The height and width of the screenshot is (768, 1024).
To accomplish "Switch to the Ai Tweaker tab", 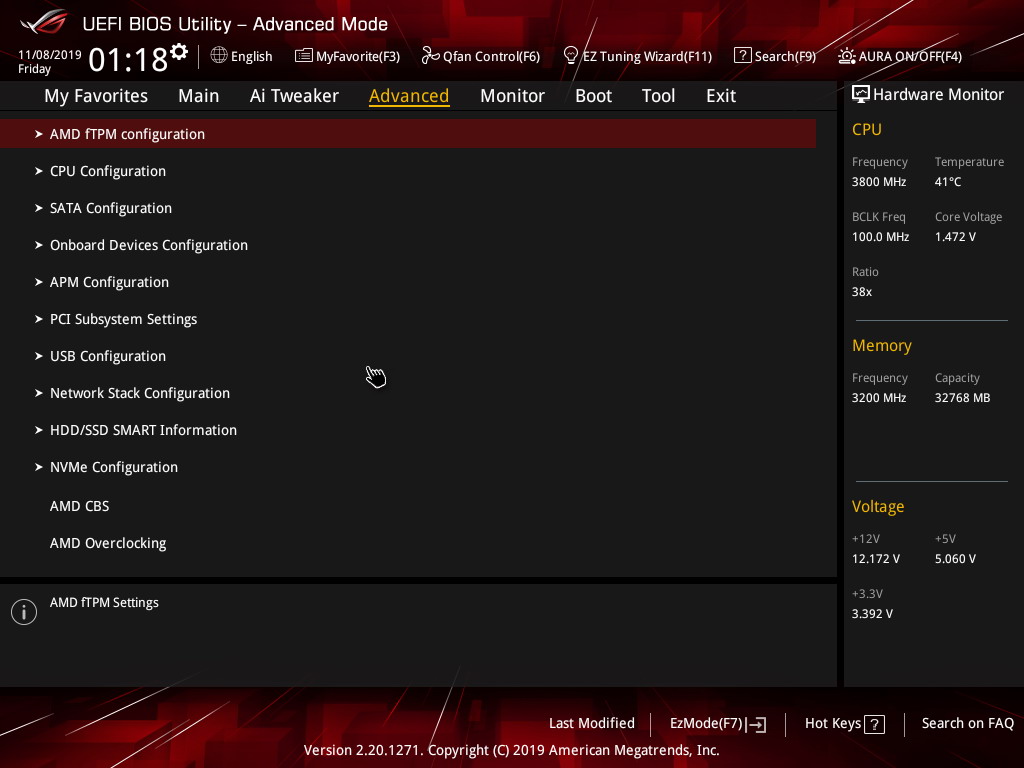I will (294, 96).
